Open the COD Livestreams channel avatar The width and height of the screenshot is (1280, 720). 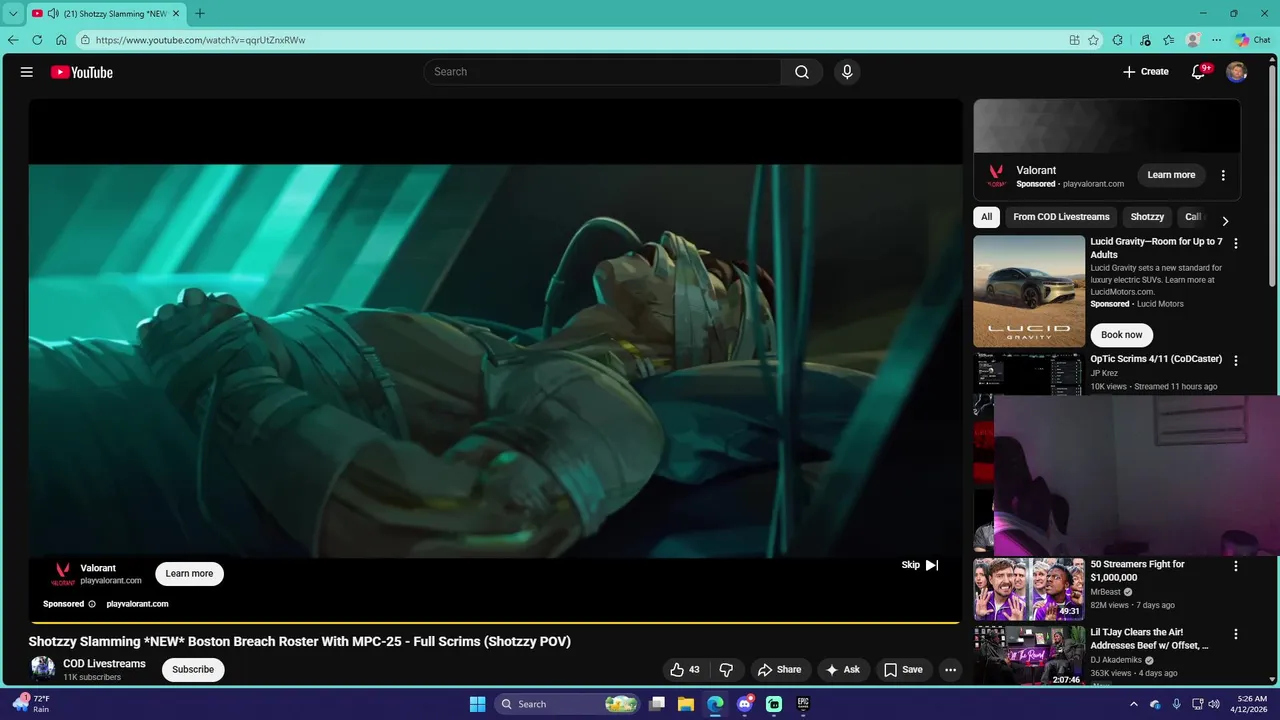(x=43, y=669)
